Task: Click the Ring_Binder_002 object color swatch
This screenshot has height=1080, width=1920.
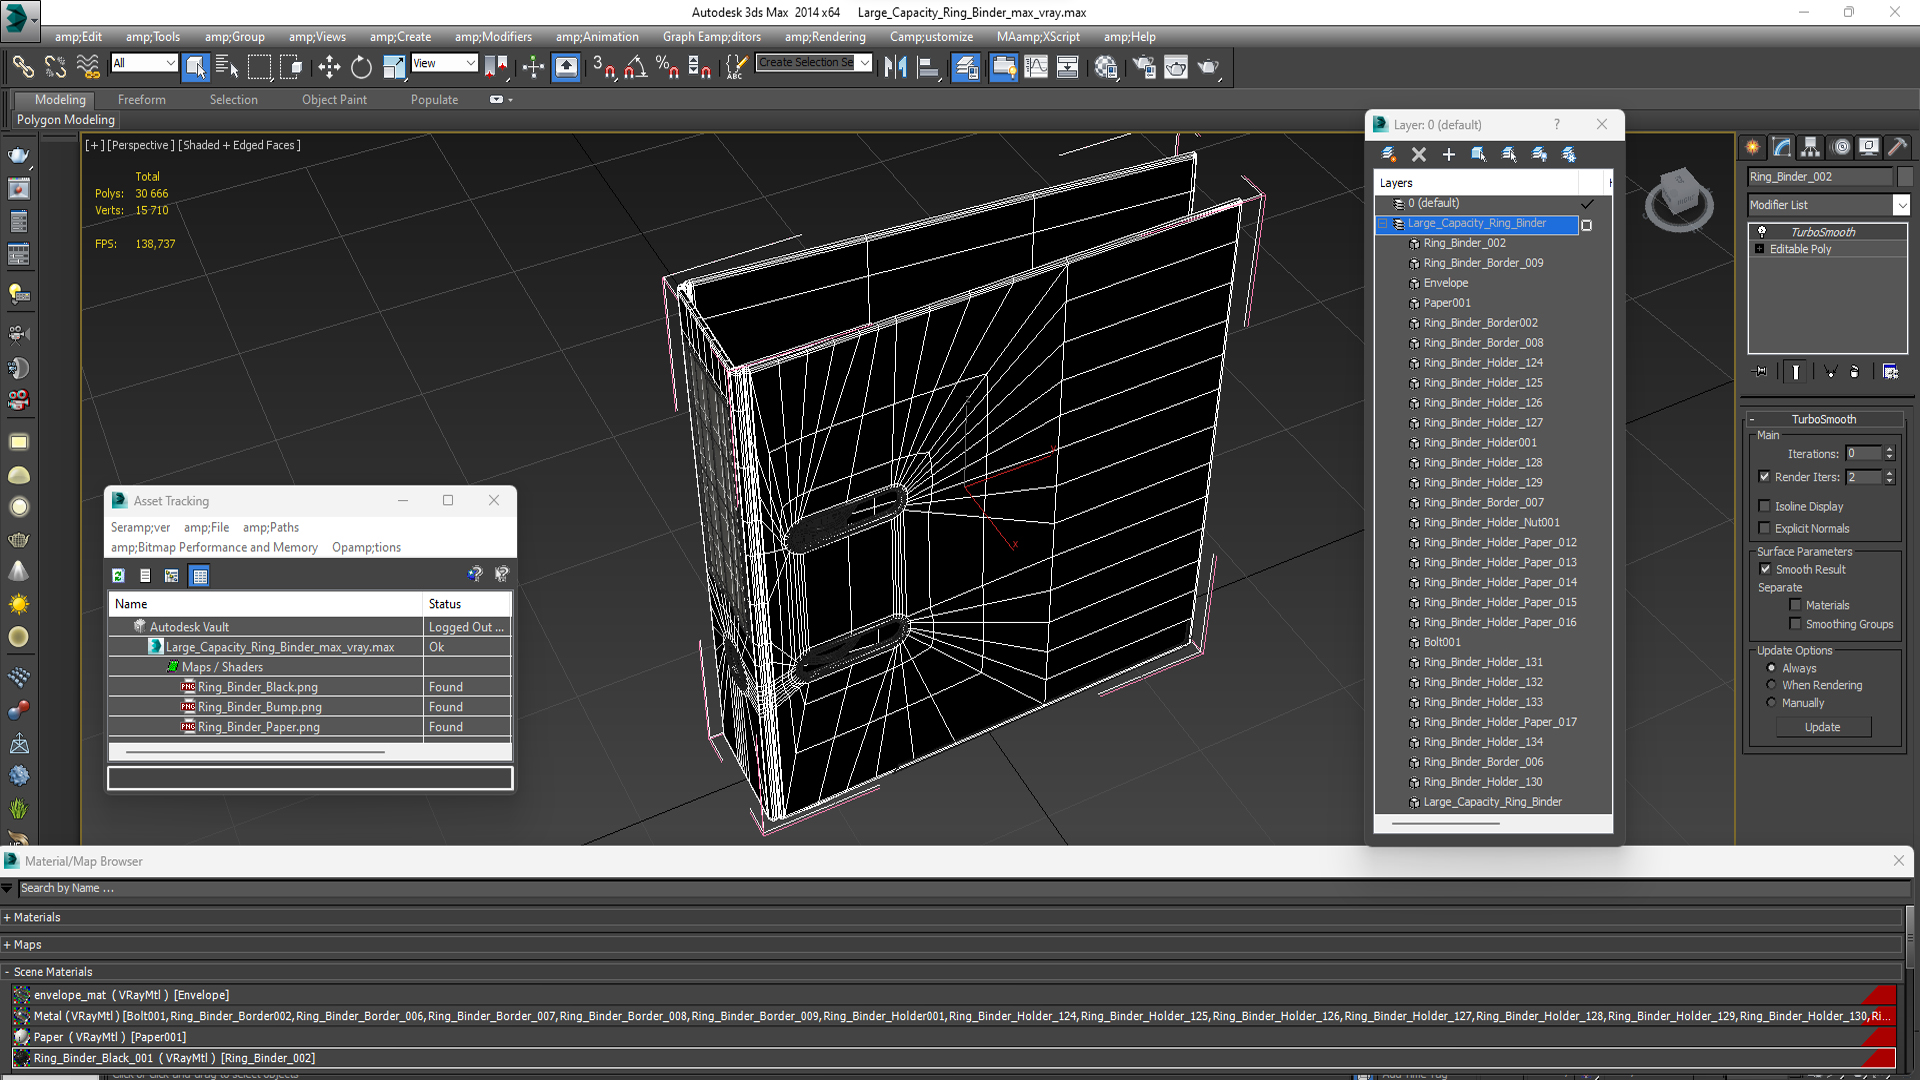Action: pos(1904,177)
